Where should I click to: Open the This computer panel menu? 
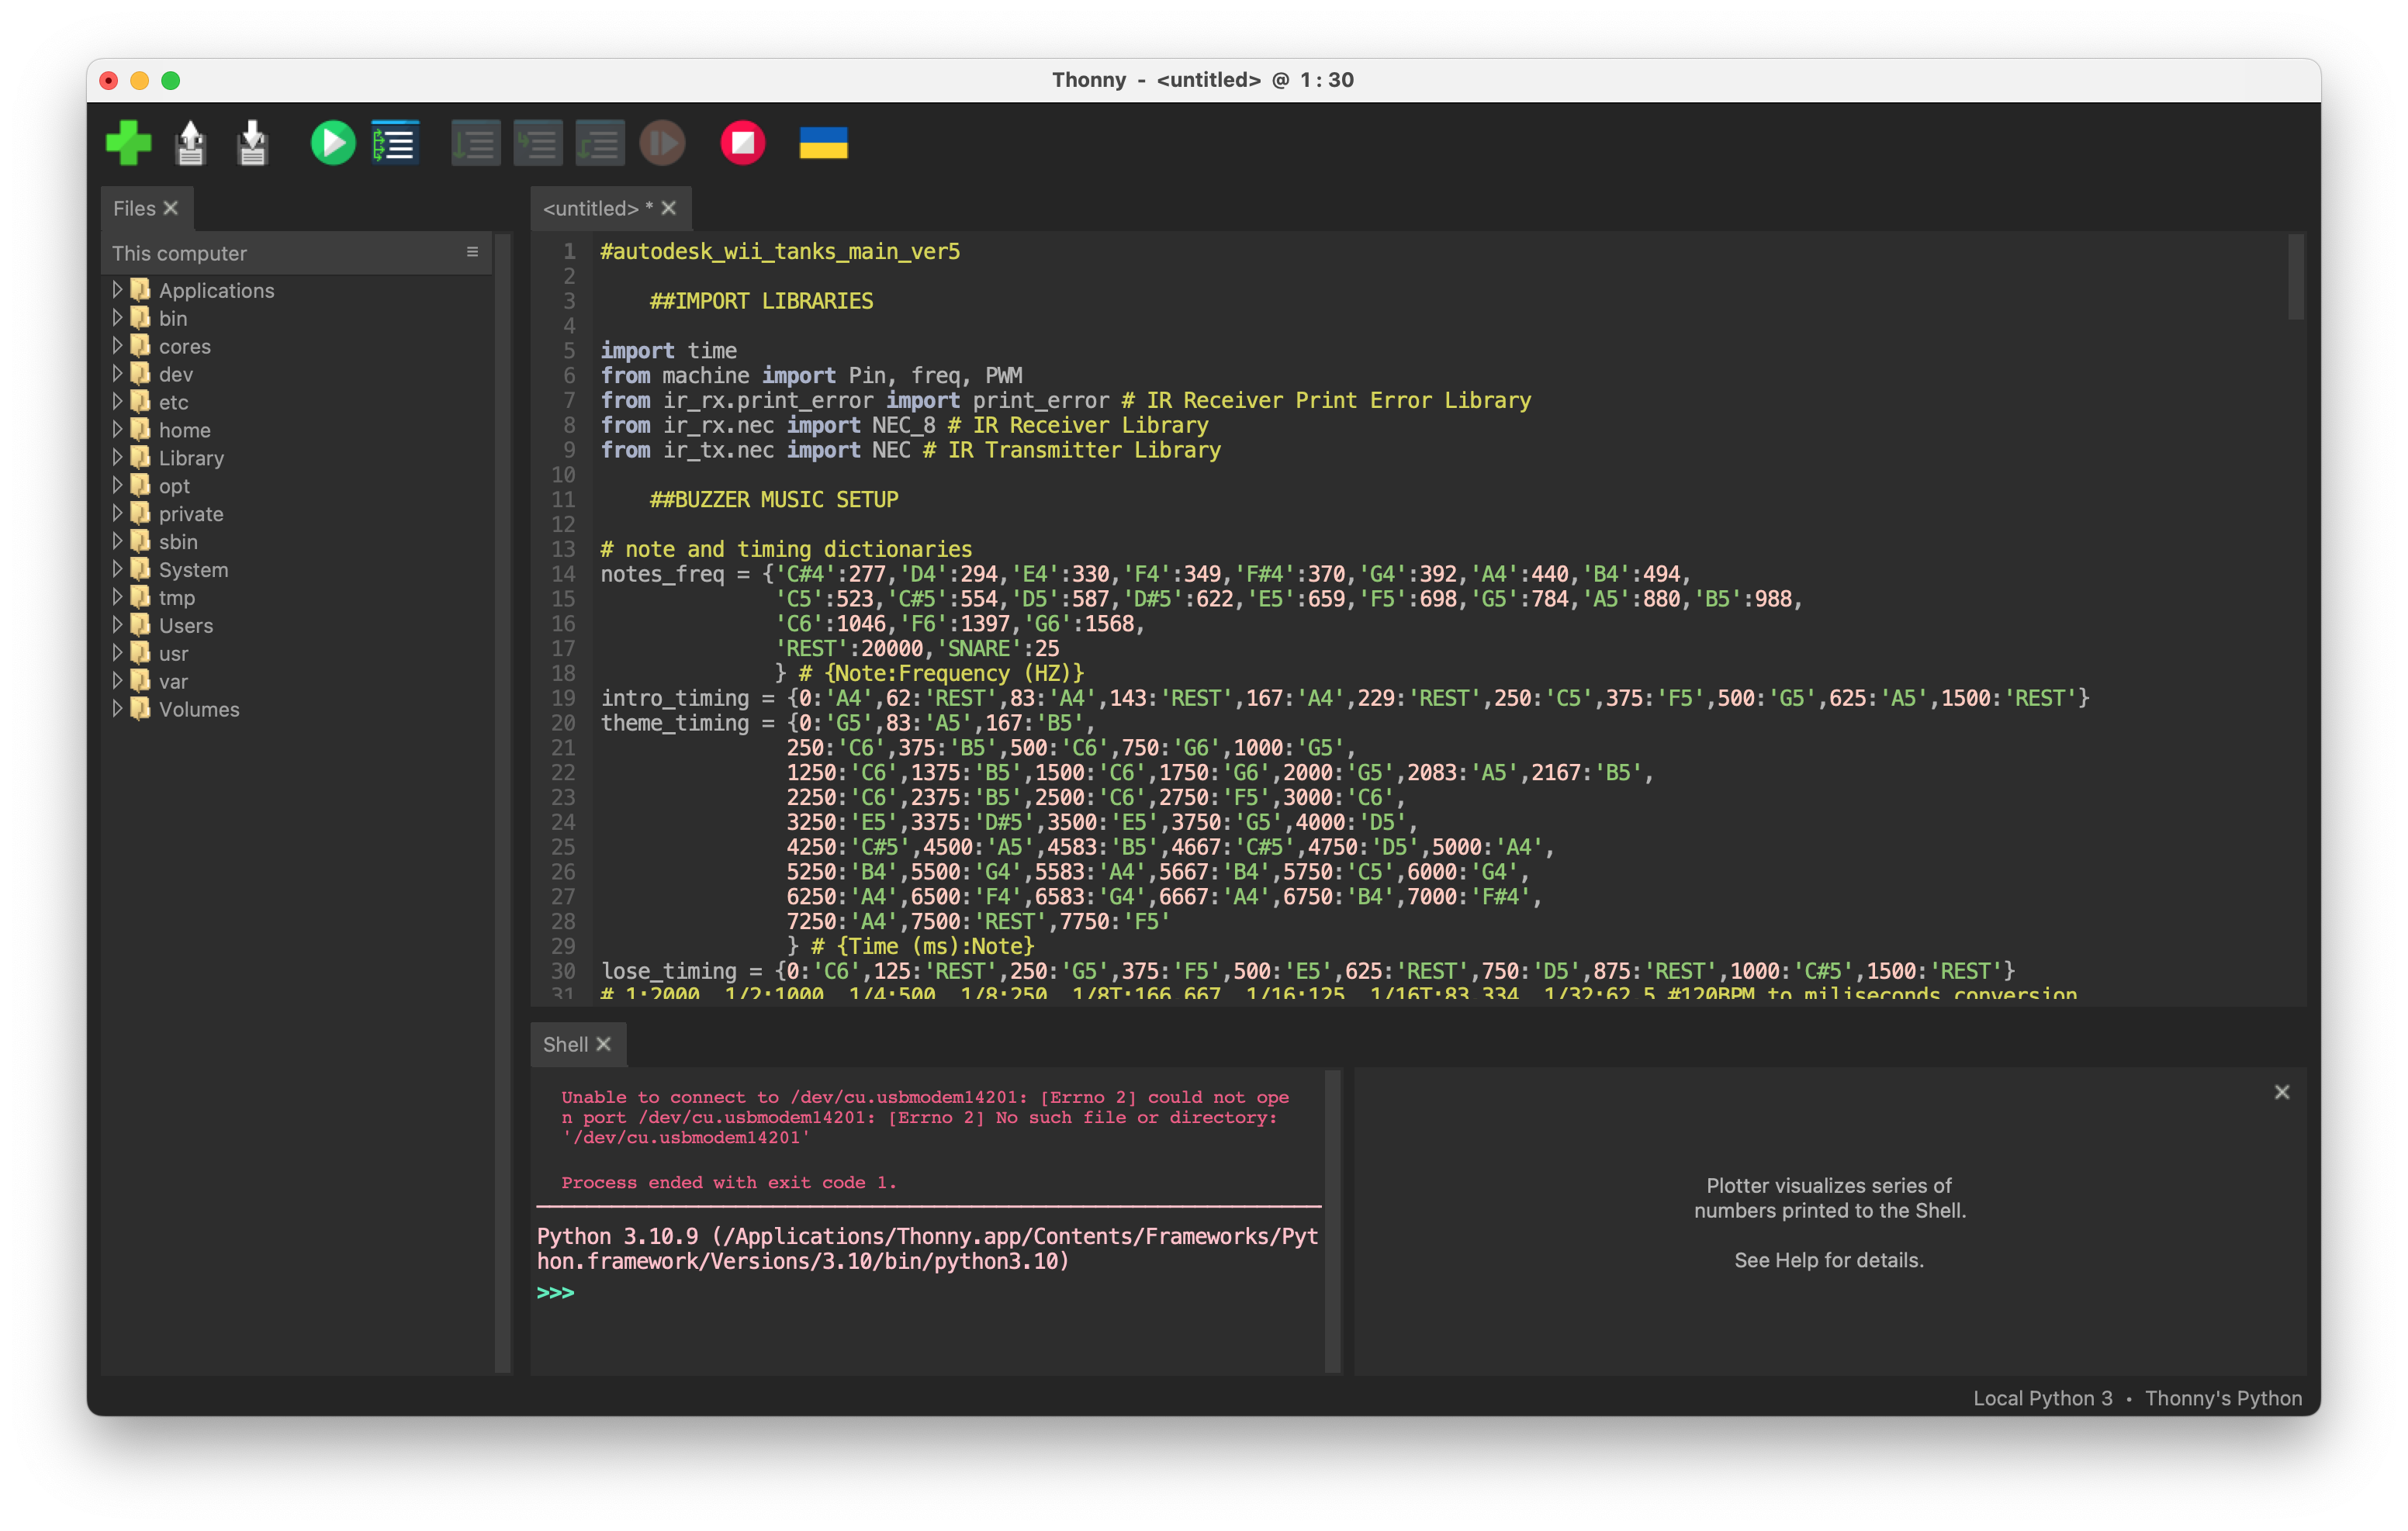click(472, 252)
